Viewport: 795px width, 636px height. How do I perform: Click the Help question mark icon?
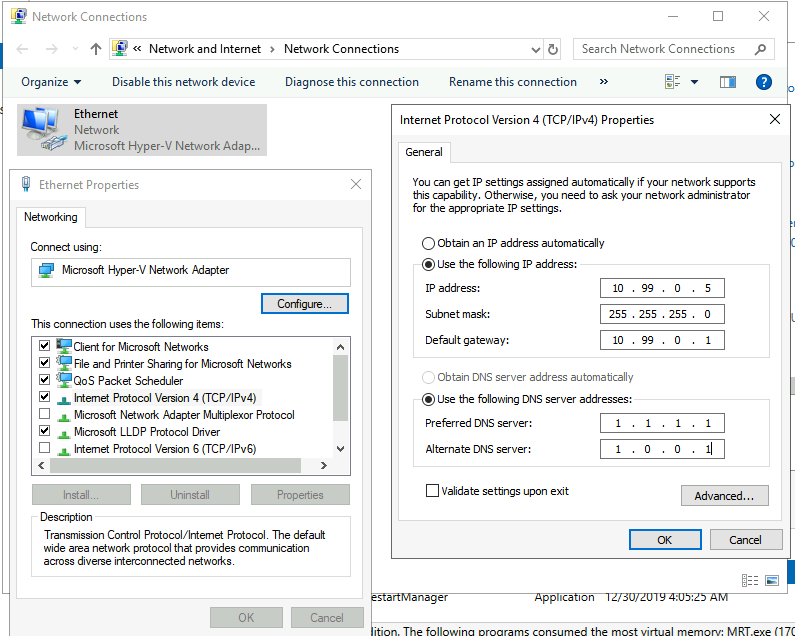[764, 82]
